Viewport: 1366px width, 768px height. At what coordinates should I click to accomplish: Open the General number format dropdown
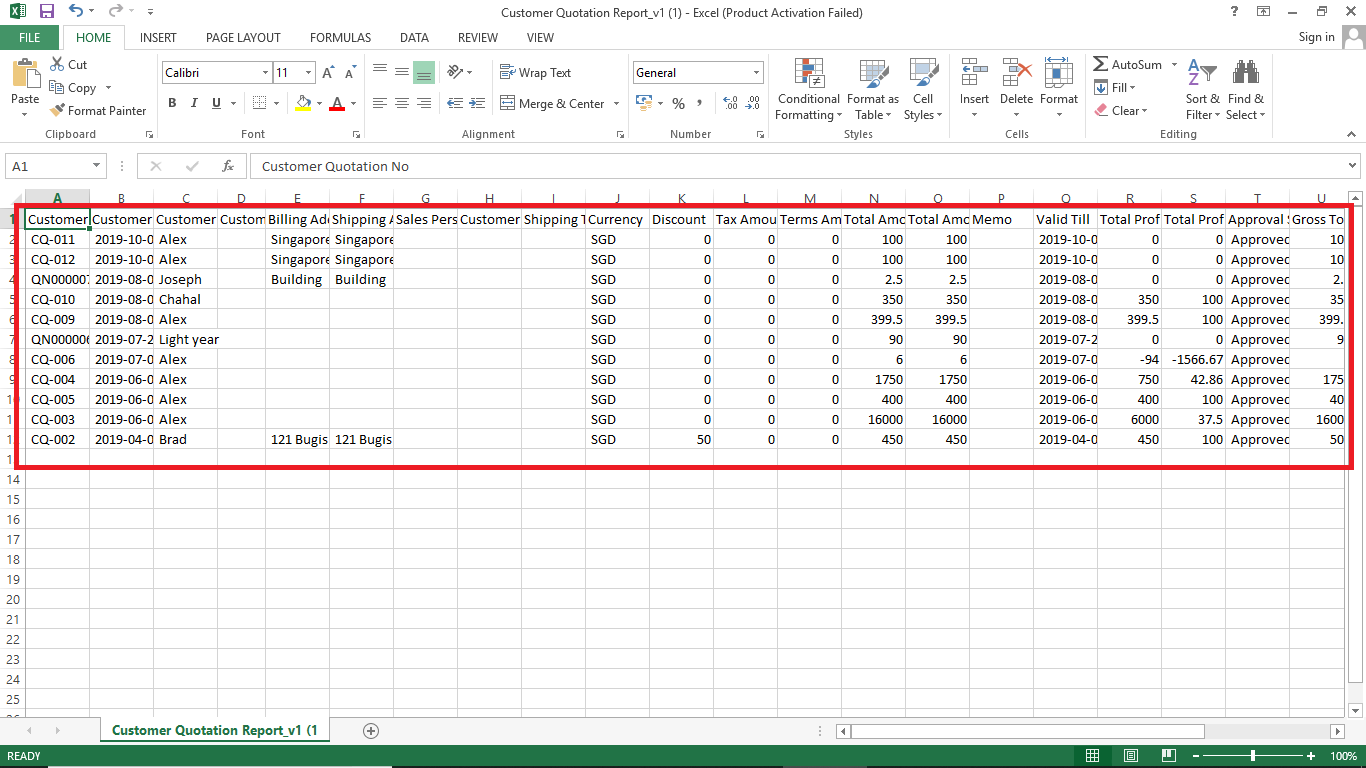point(756,73)
